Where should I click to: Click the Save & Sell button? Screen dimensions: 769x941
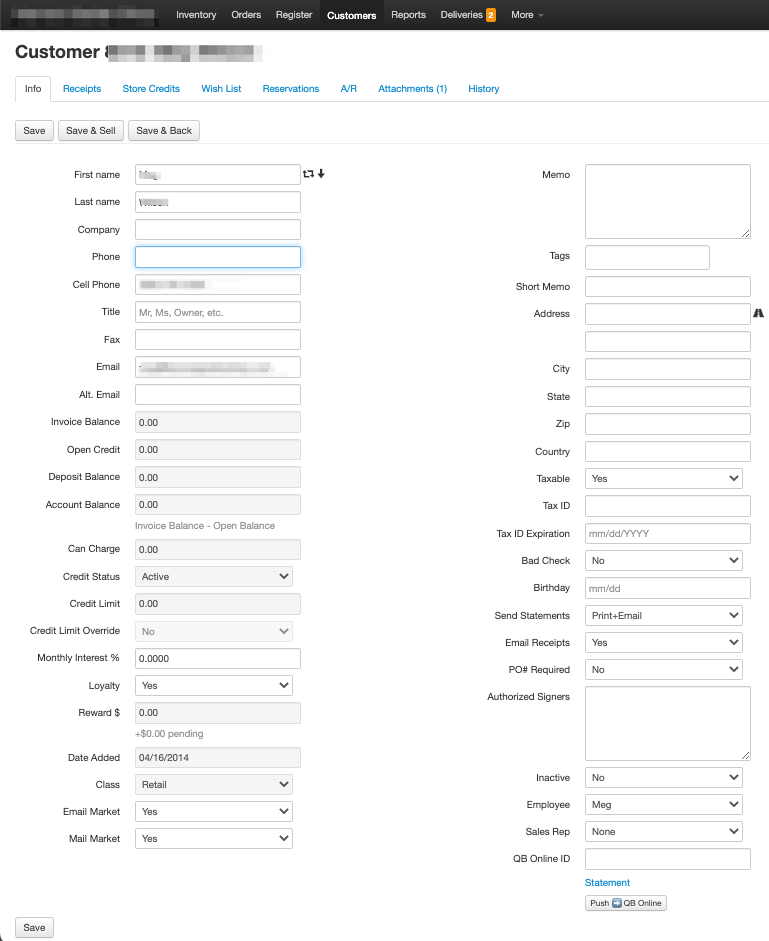(x=90, y=131)
